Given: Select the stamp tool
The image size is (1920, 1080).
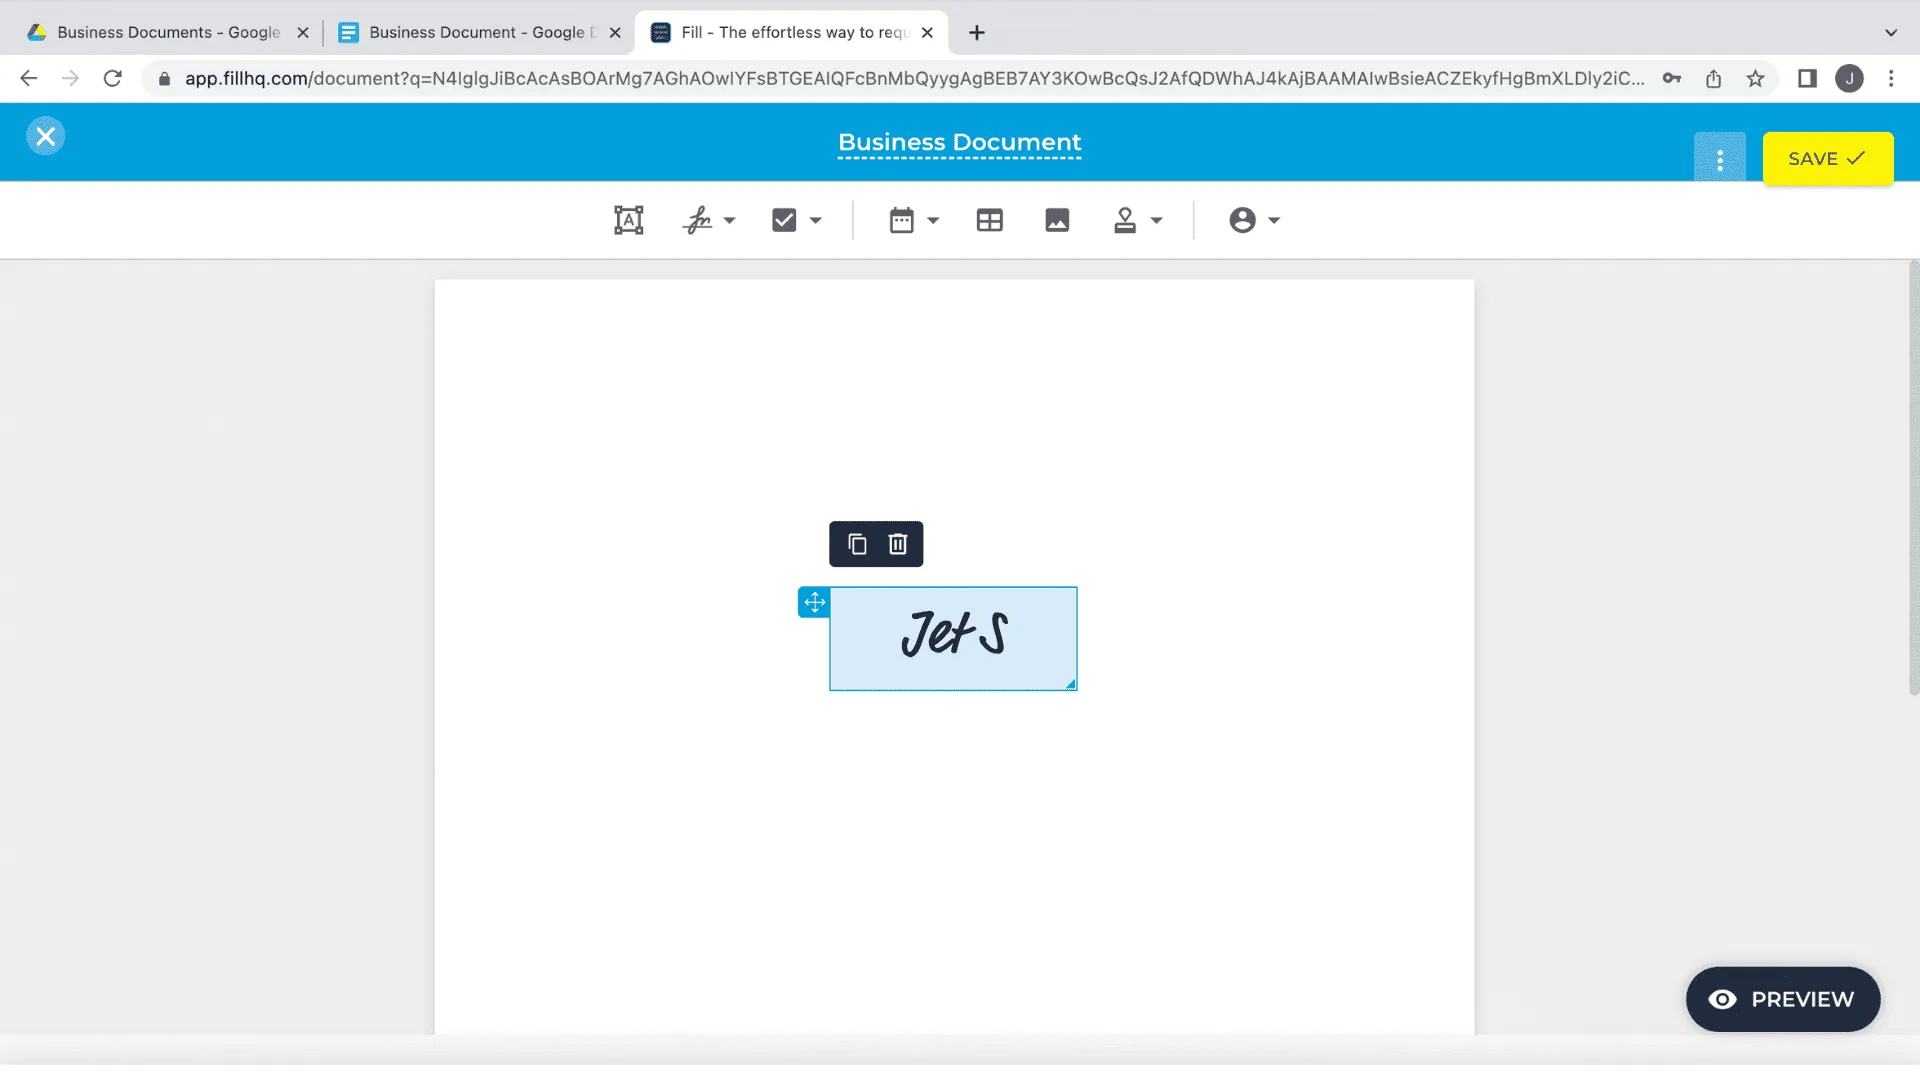Looking at the screenshot, I should 1124,220.
